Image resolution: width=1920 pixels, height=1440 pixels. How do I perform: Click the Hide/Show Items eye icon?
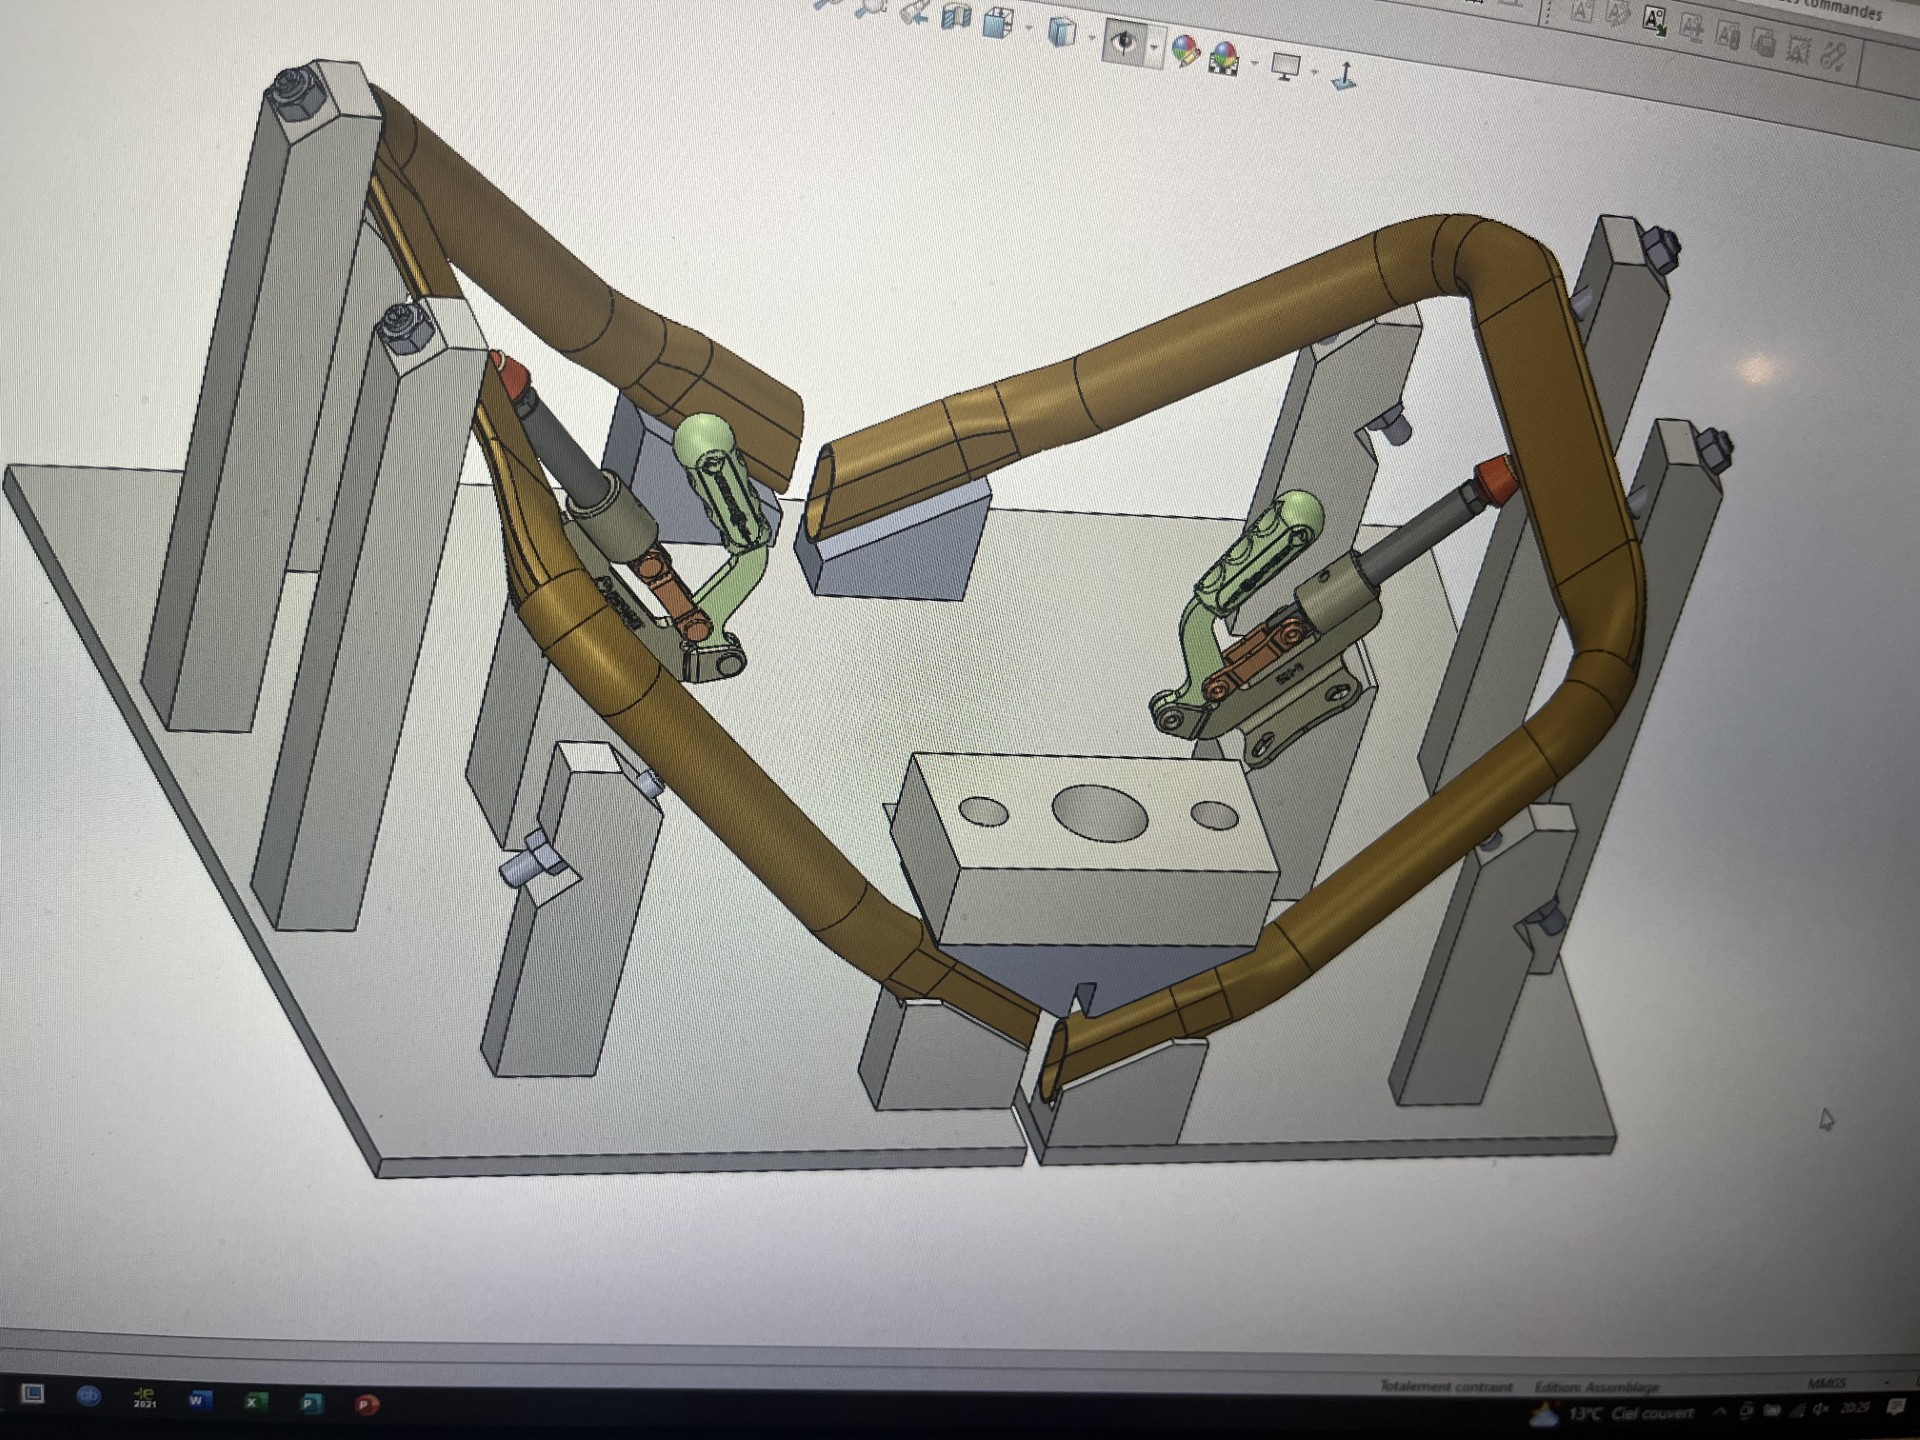1124,43
